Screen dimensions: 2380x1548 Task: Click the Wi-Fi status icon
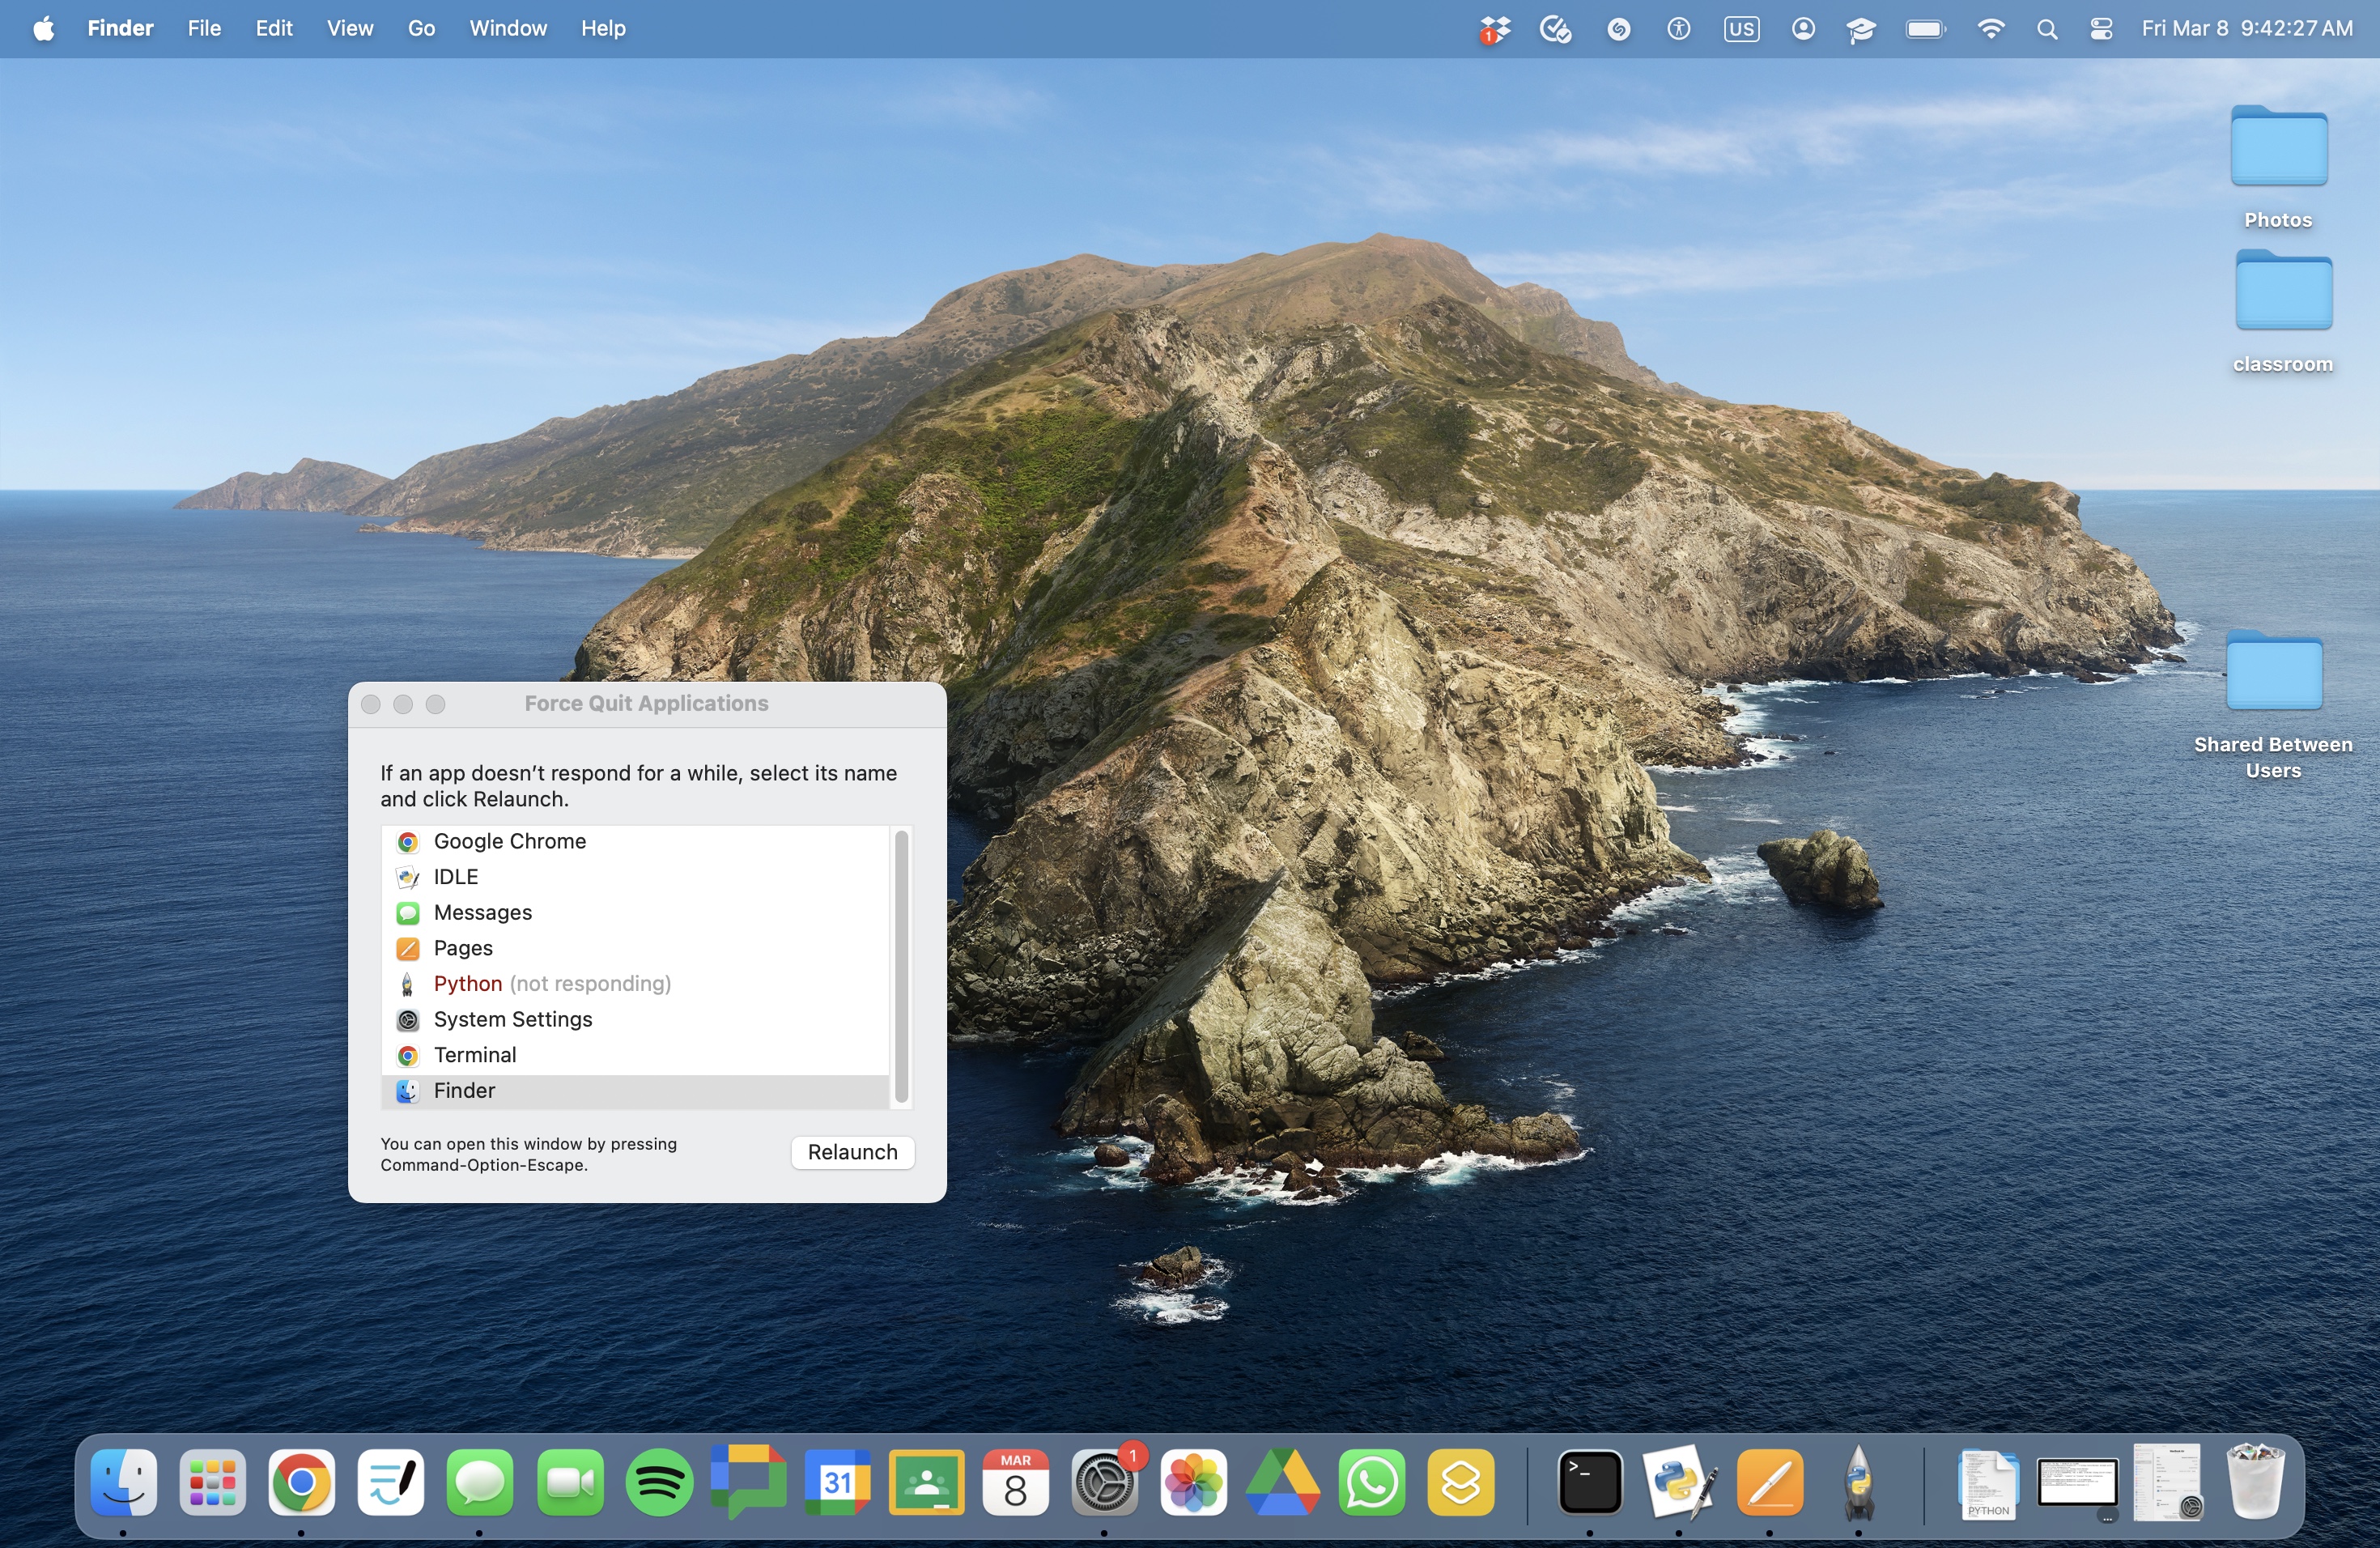click(x=1990, y=29)
